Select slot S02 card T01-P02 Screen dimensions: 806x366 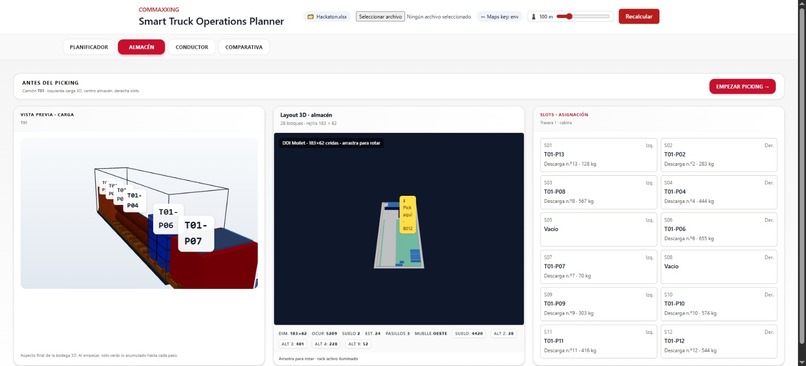[719, 155]
